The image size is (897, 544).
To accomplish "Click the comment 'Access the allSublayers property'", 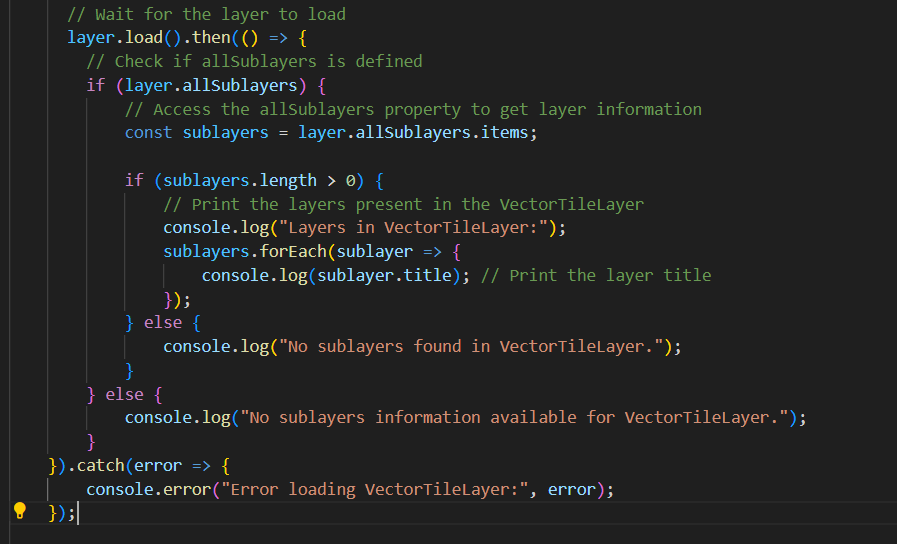I will [x=413, y=109].
